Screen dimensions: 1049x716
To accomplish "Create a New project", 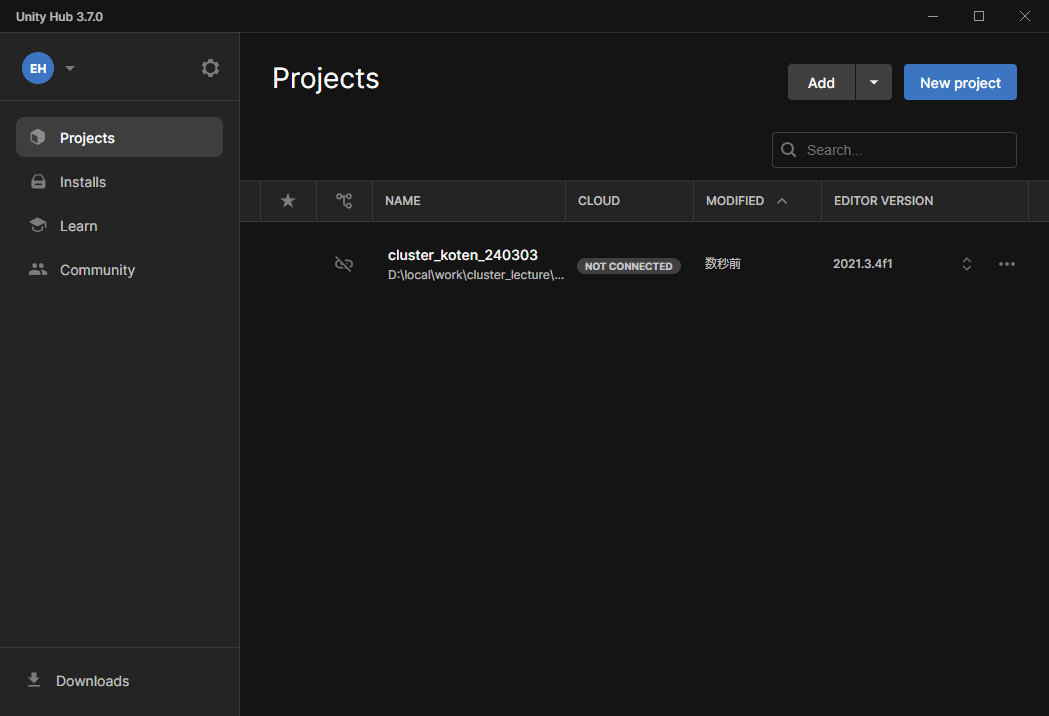I will click(x=960, y=82).
